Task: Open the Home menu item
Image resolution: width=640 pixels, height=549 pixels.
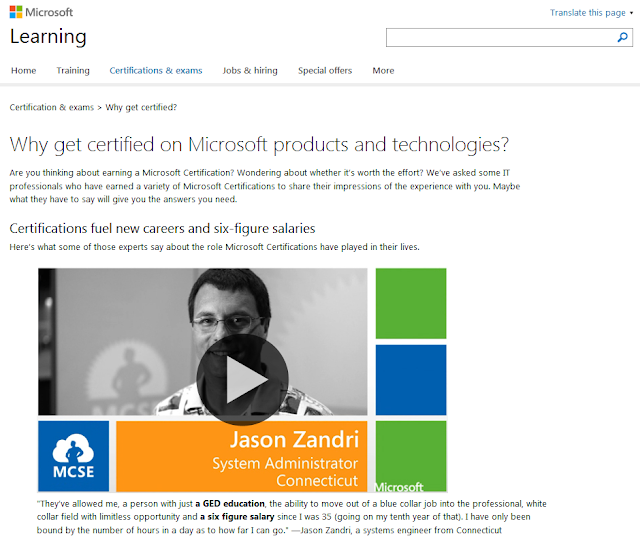Action: (24, 71)
